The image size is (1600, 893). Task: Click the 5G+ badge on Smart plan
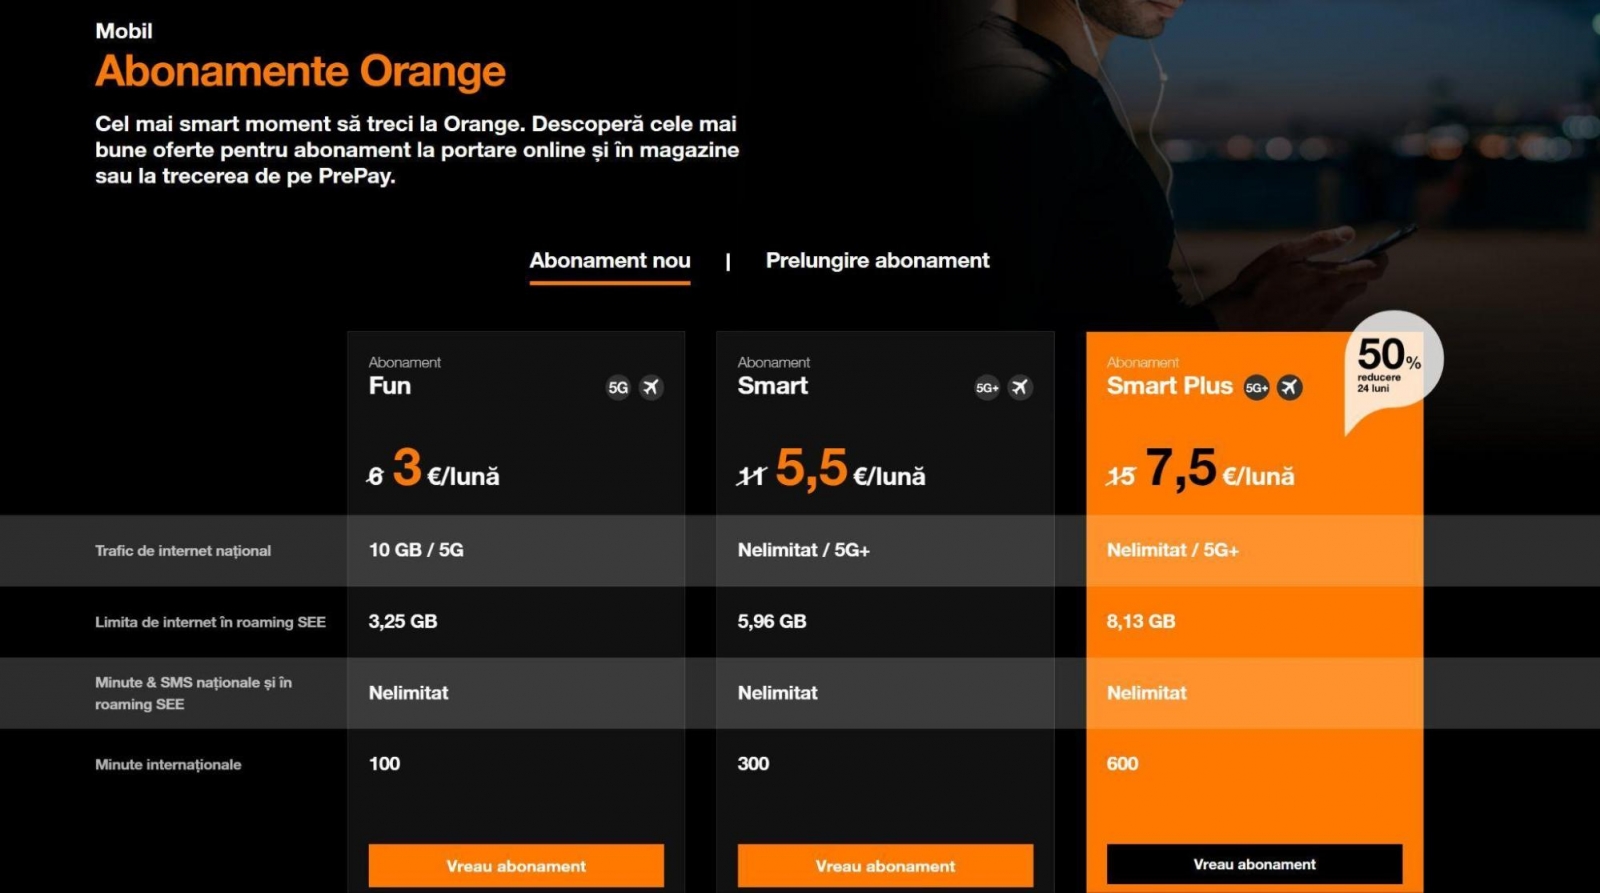[987, 387]
